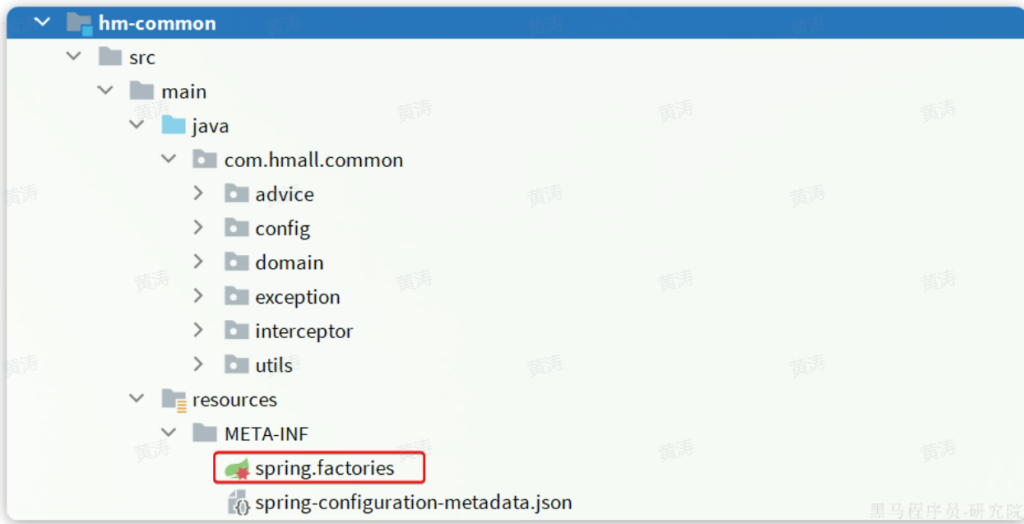This screenshot has height=524, width=1024.
Task: Select the interceptor package label
Action: [304, 331]
